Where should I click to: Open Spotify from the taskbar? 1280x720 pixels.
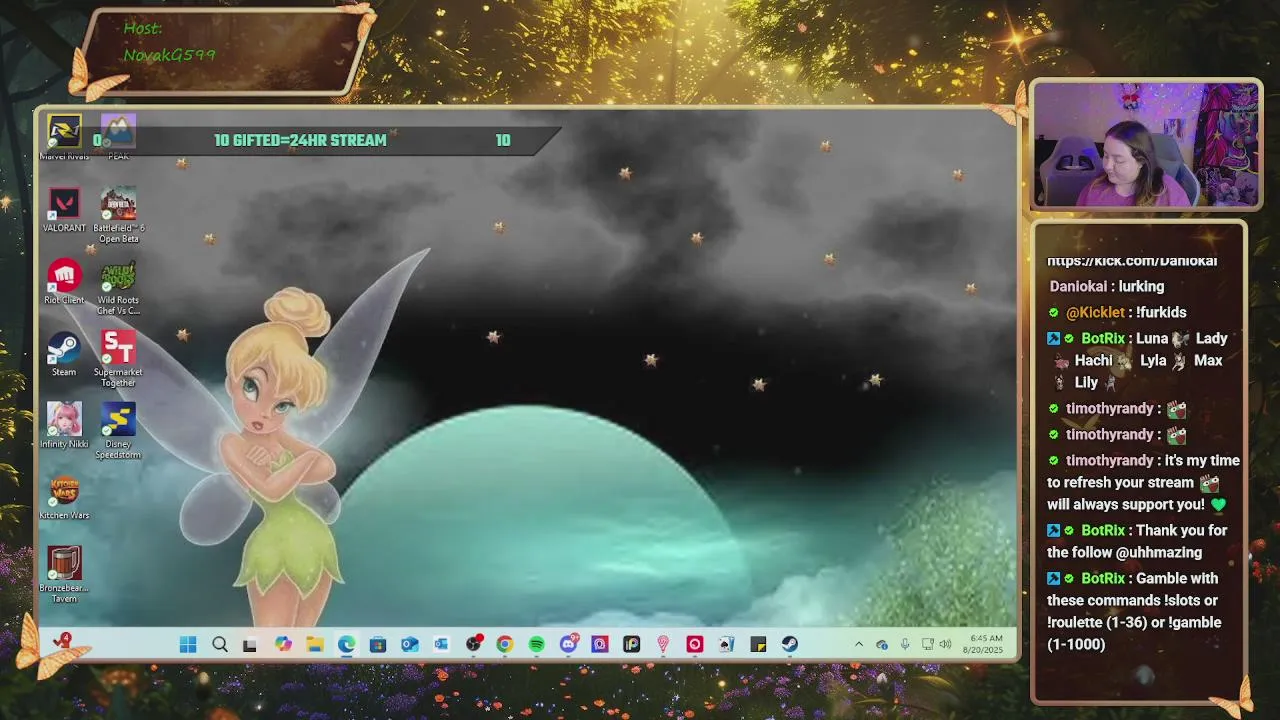(537, 645)
